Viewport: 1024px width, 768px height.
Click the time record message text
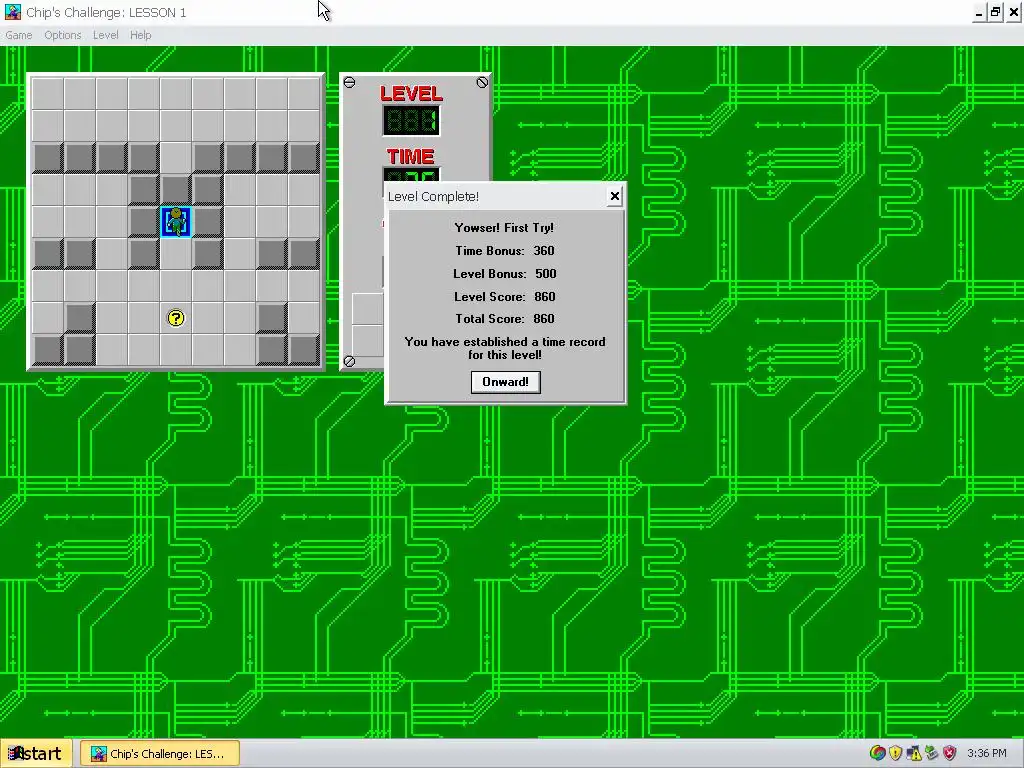click(x=505, y=348)
